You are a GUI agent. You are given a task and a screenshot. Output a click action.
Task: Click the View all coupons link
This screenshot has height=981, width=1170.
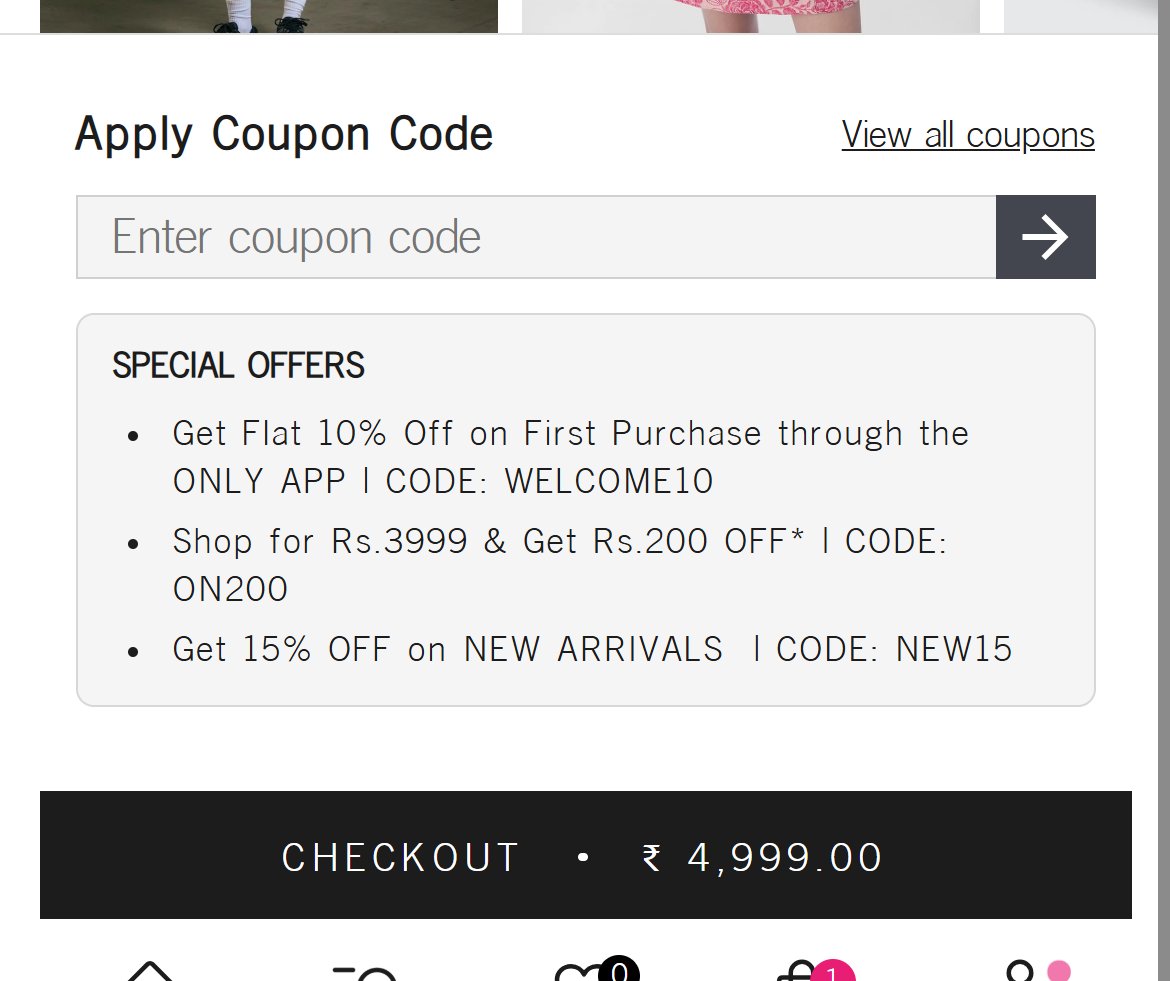pos(968,135)
